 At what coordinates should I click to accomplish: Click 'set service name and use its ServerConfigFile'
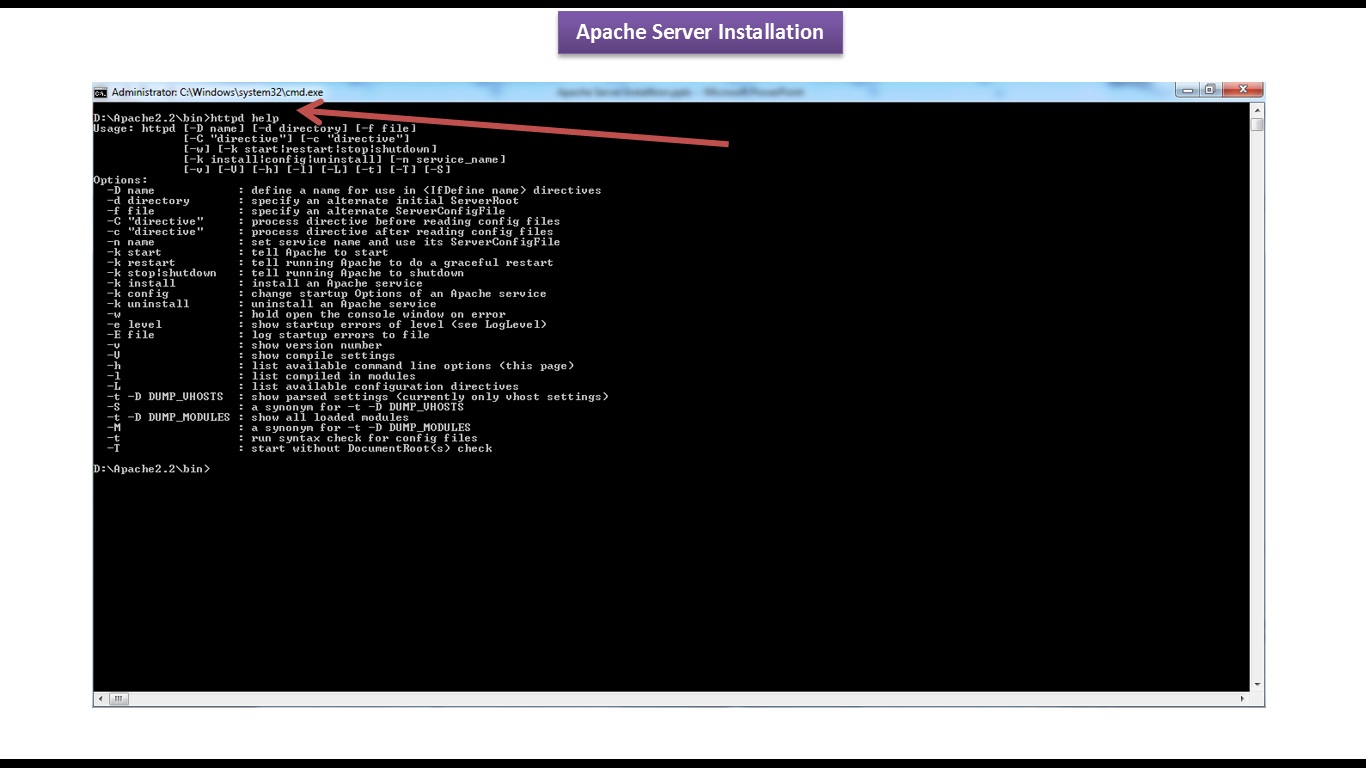pos(405,242)
